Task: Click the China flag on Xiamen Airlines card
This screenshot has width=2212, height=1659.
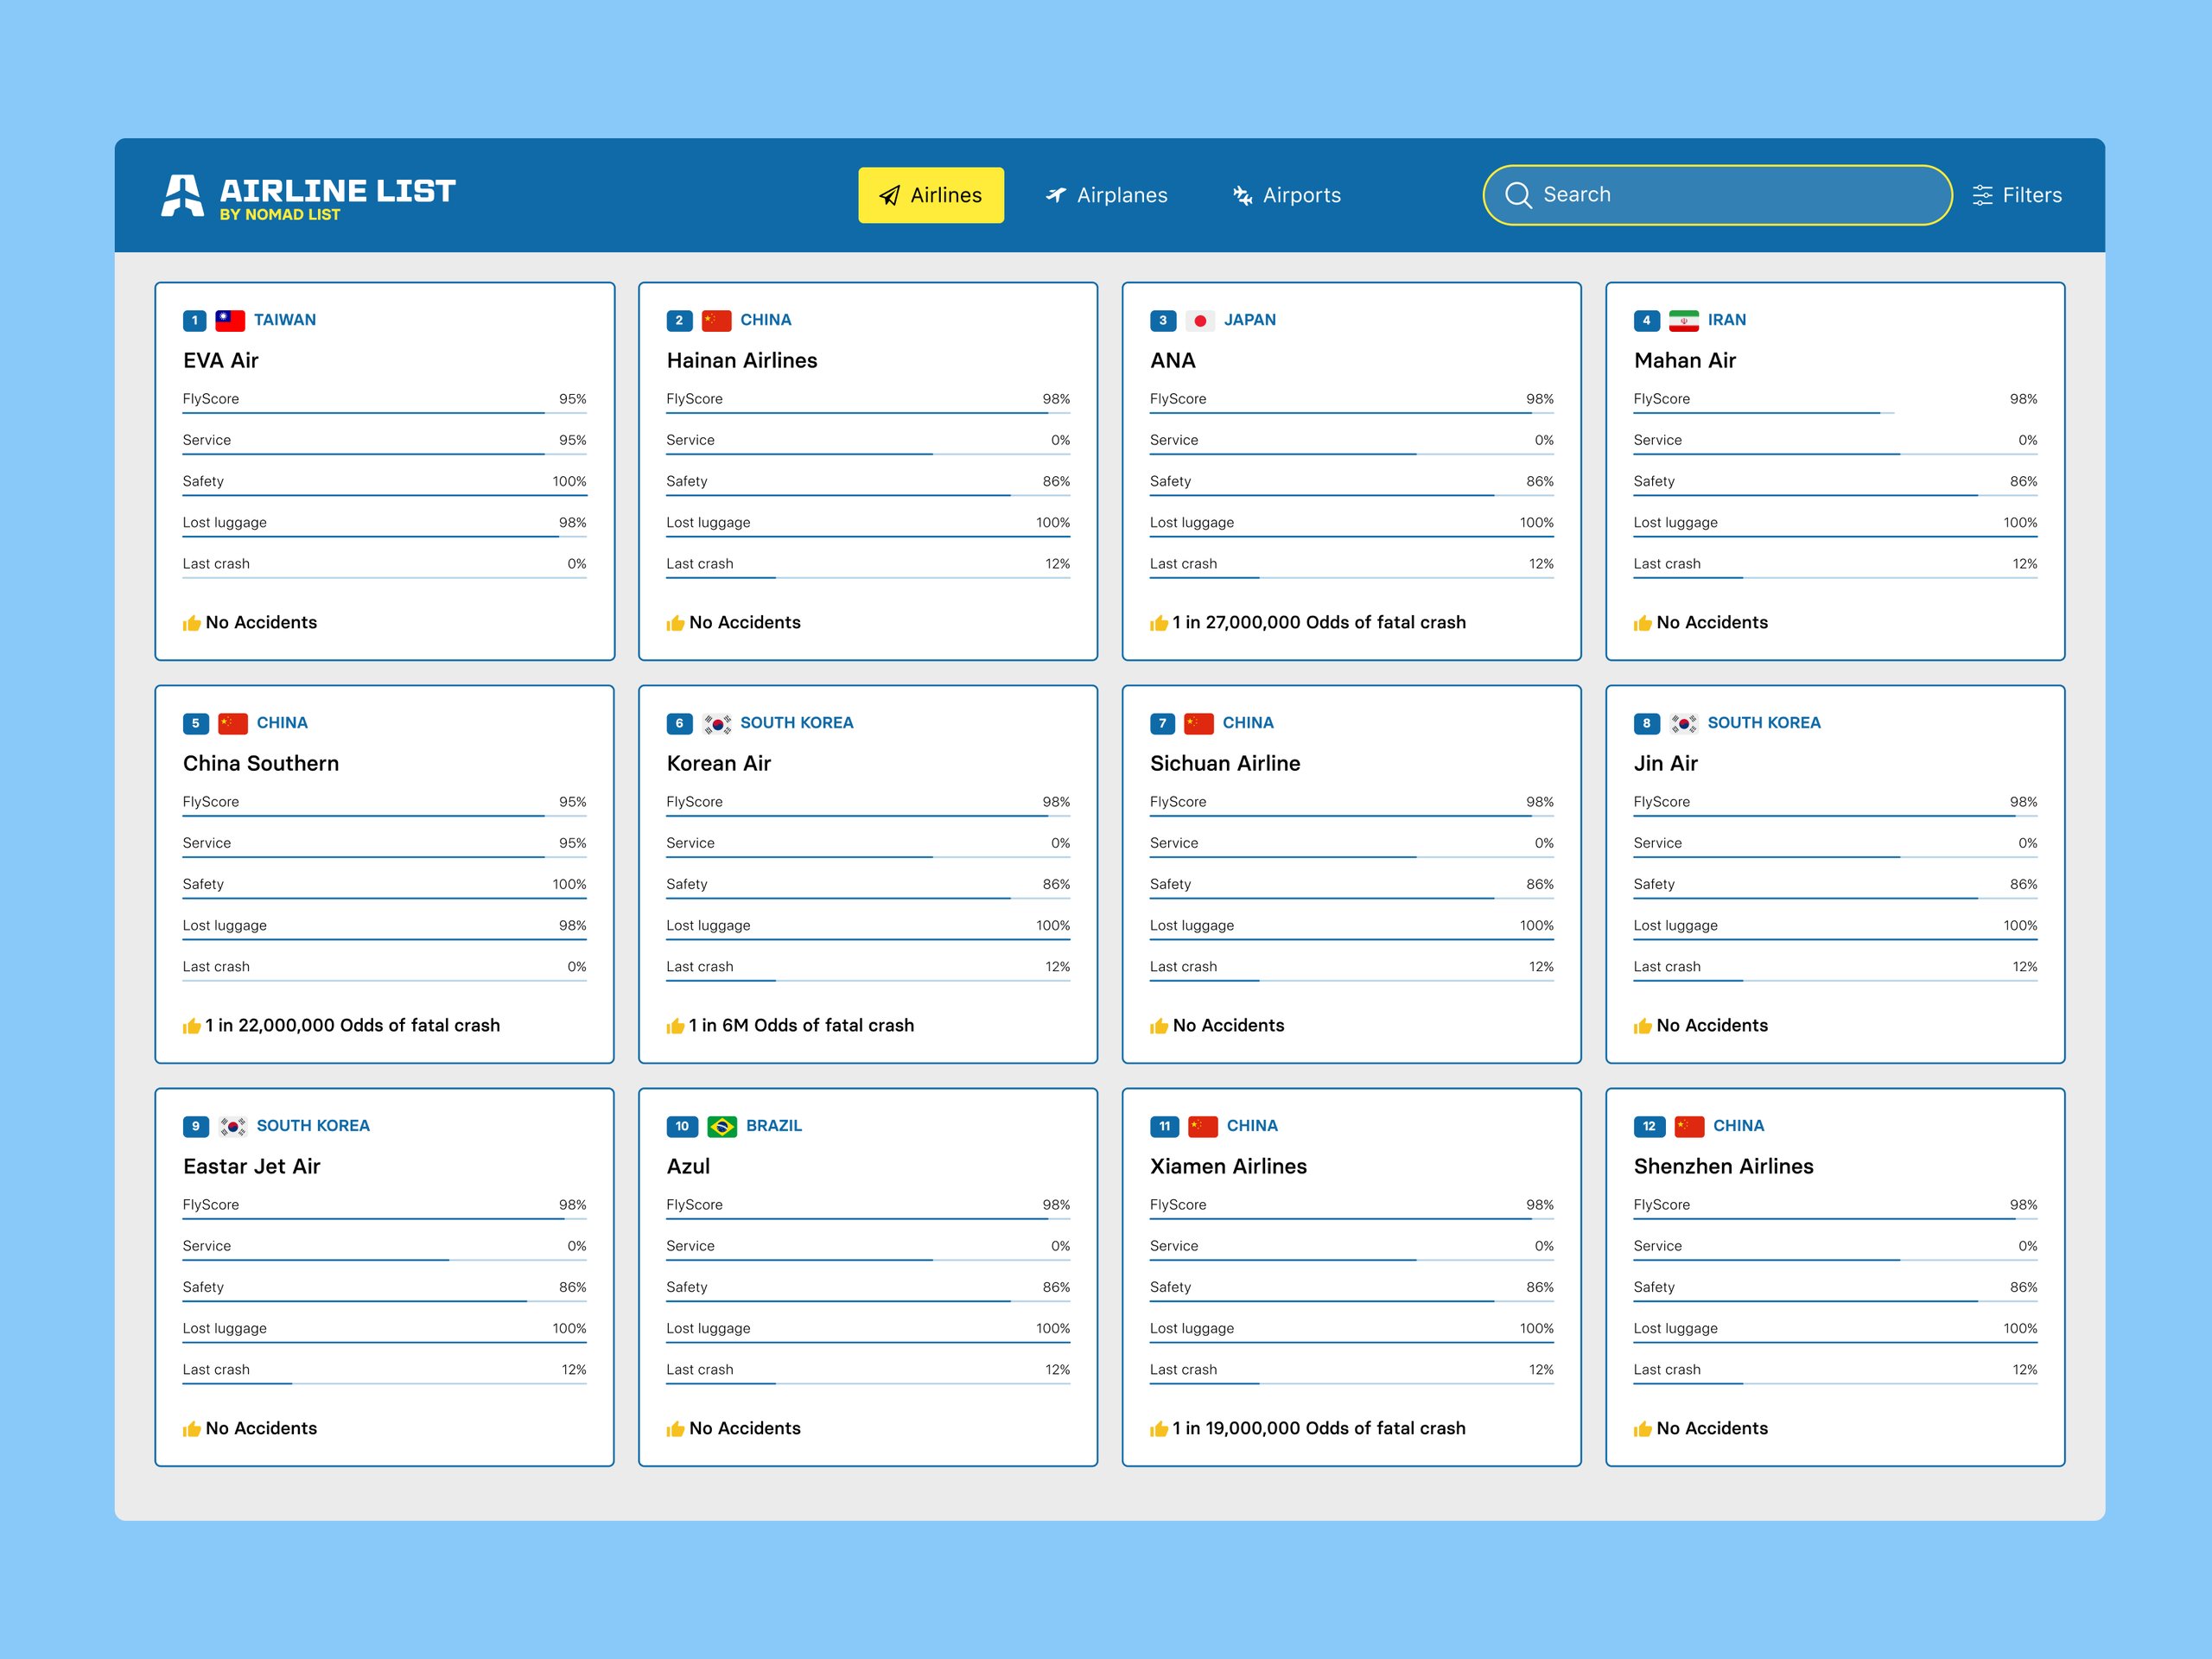Action: coord(1203,1126)
